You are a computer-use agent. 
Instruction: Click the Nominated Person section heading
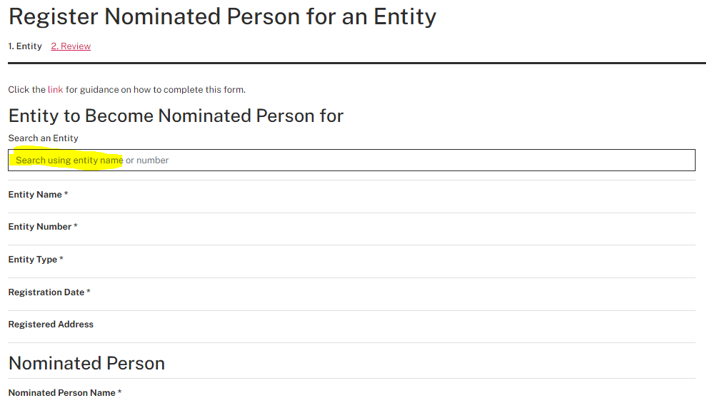(86, 363)
